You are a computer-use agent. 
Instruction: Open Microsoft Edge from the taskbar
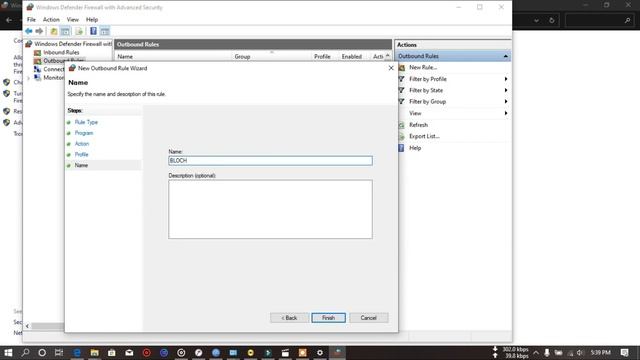(77, 352)
